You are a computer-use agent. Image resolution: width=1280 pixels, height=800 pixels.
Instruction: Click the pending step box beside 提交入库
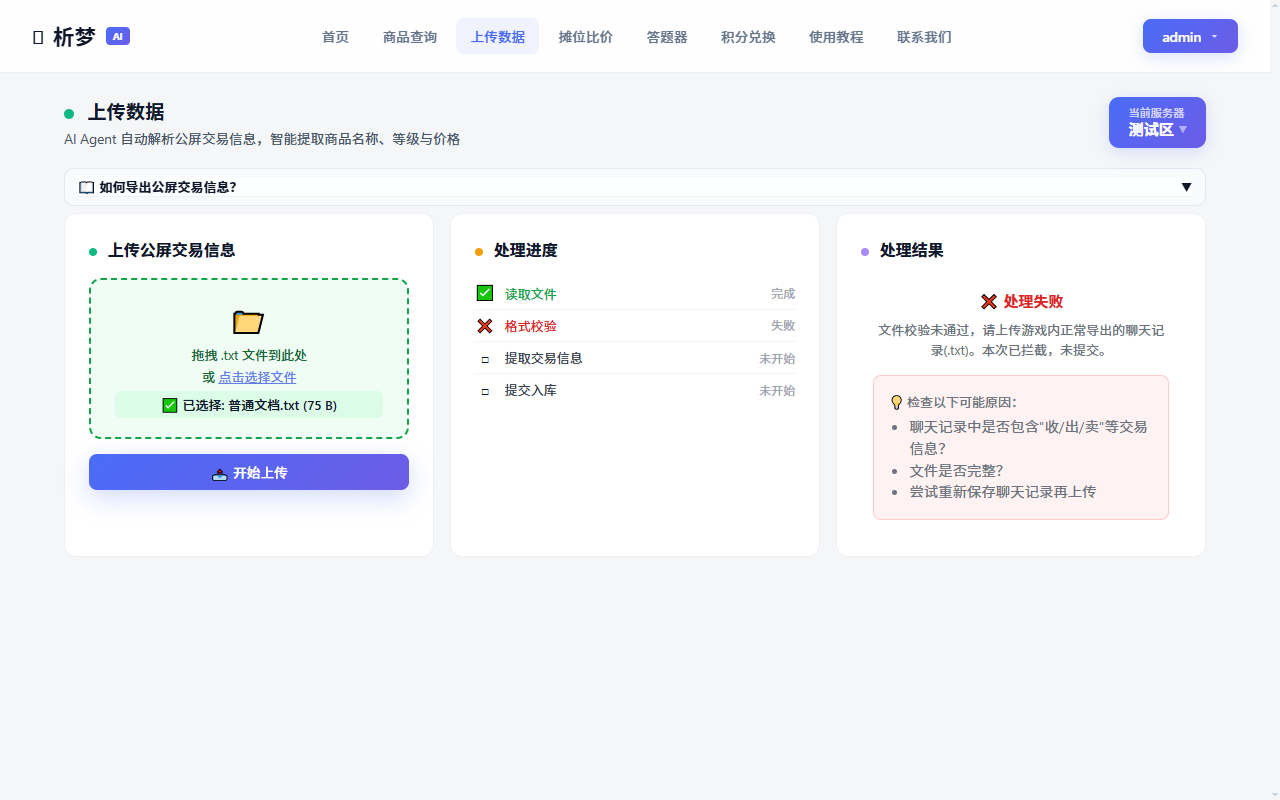tap(485, 391)
